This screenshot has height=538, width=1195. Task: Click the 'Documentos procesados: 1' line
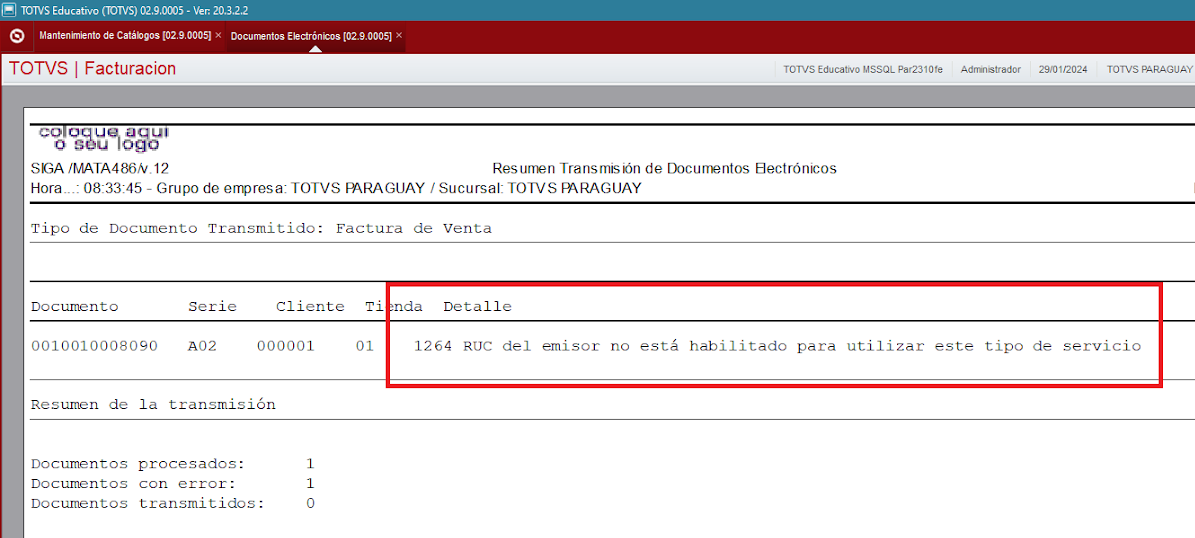tap(172, 464)
